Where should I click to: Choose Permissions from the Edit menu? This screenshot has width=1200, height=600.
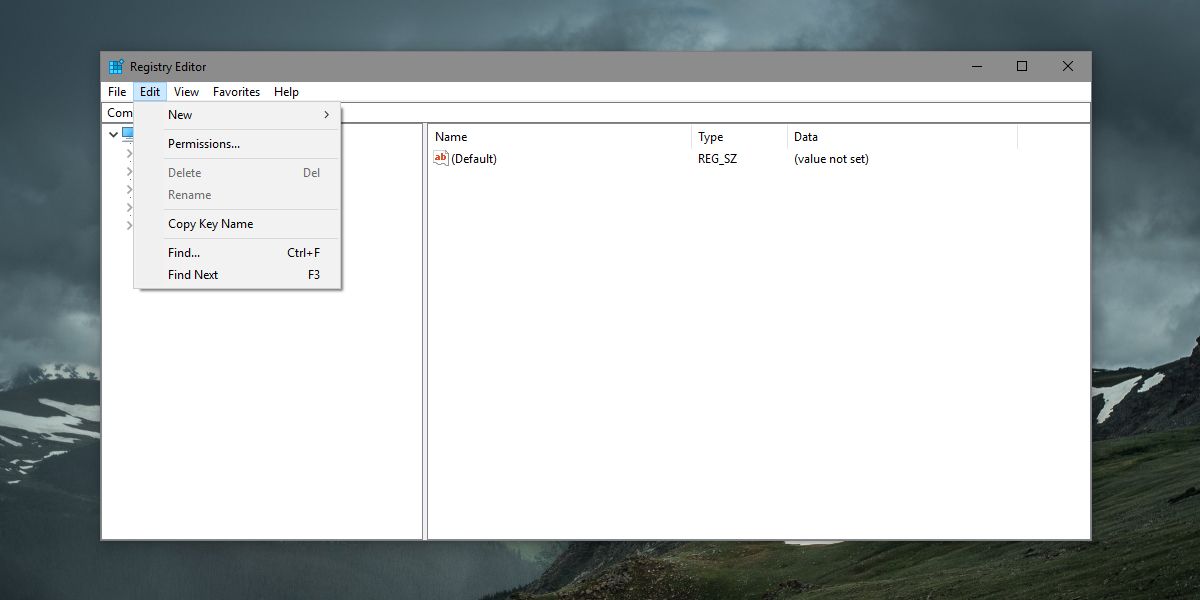[x=203, y=143]
